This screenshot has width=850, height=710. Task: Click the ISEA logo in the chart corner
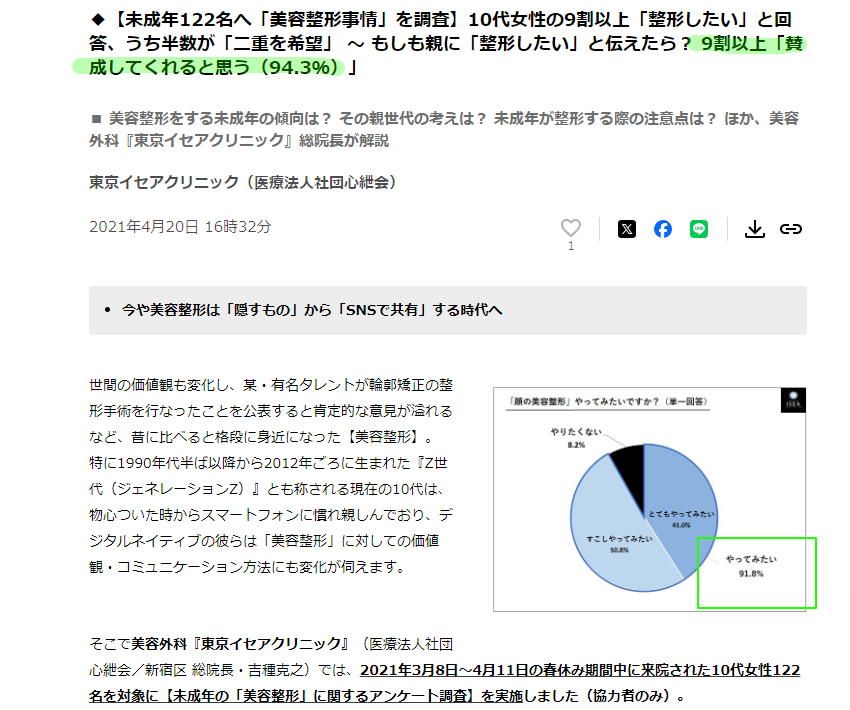(x=790, y=400)
